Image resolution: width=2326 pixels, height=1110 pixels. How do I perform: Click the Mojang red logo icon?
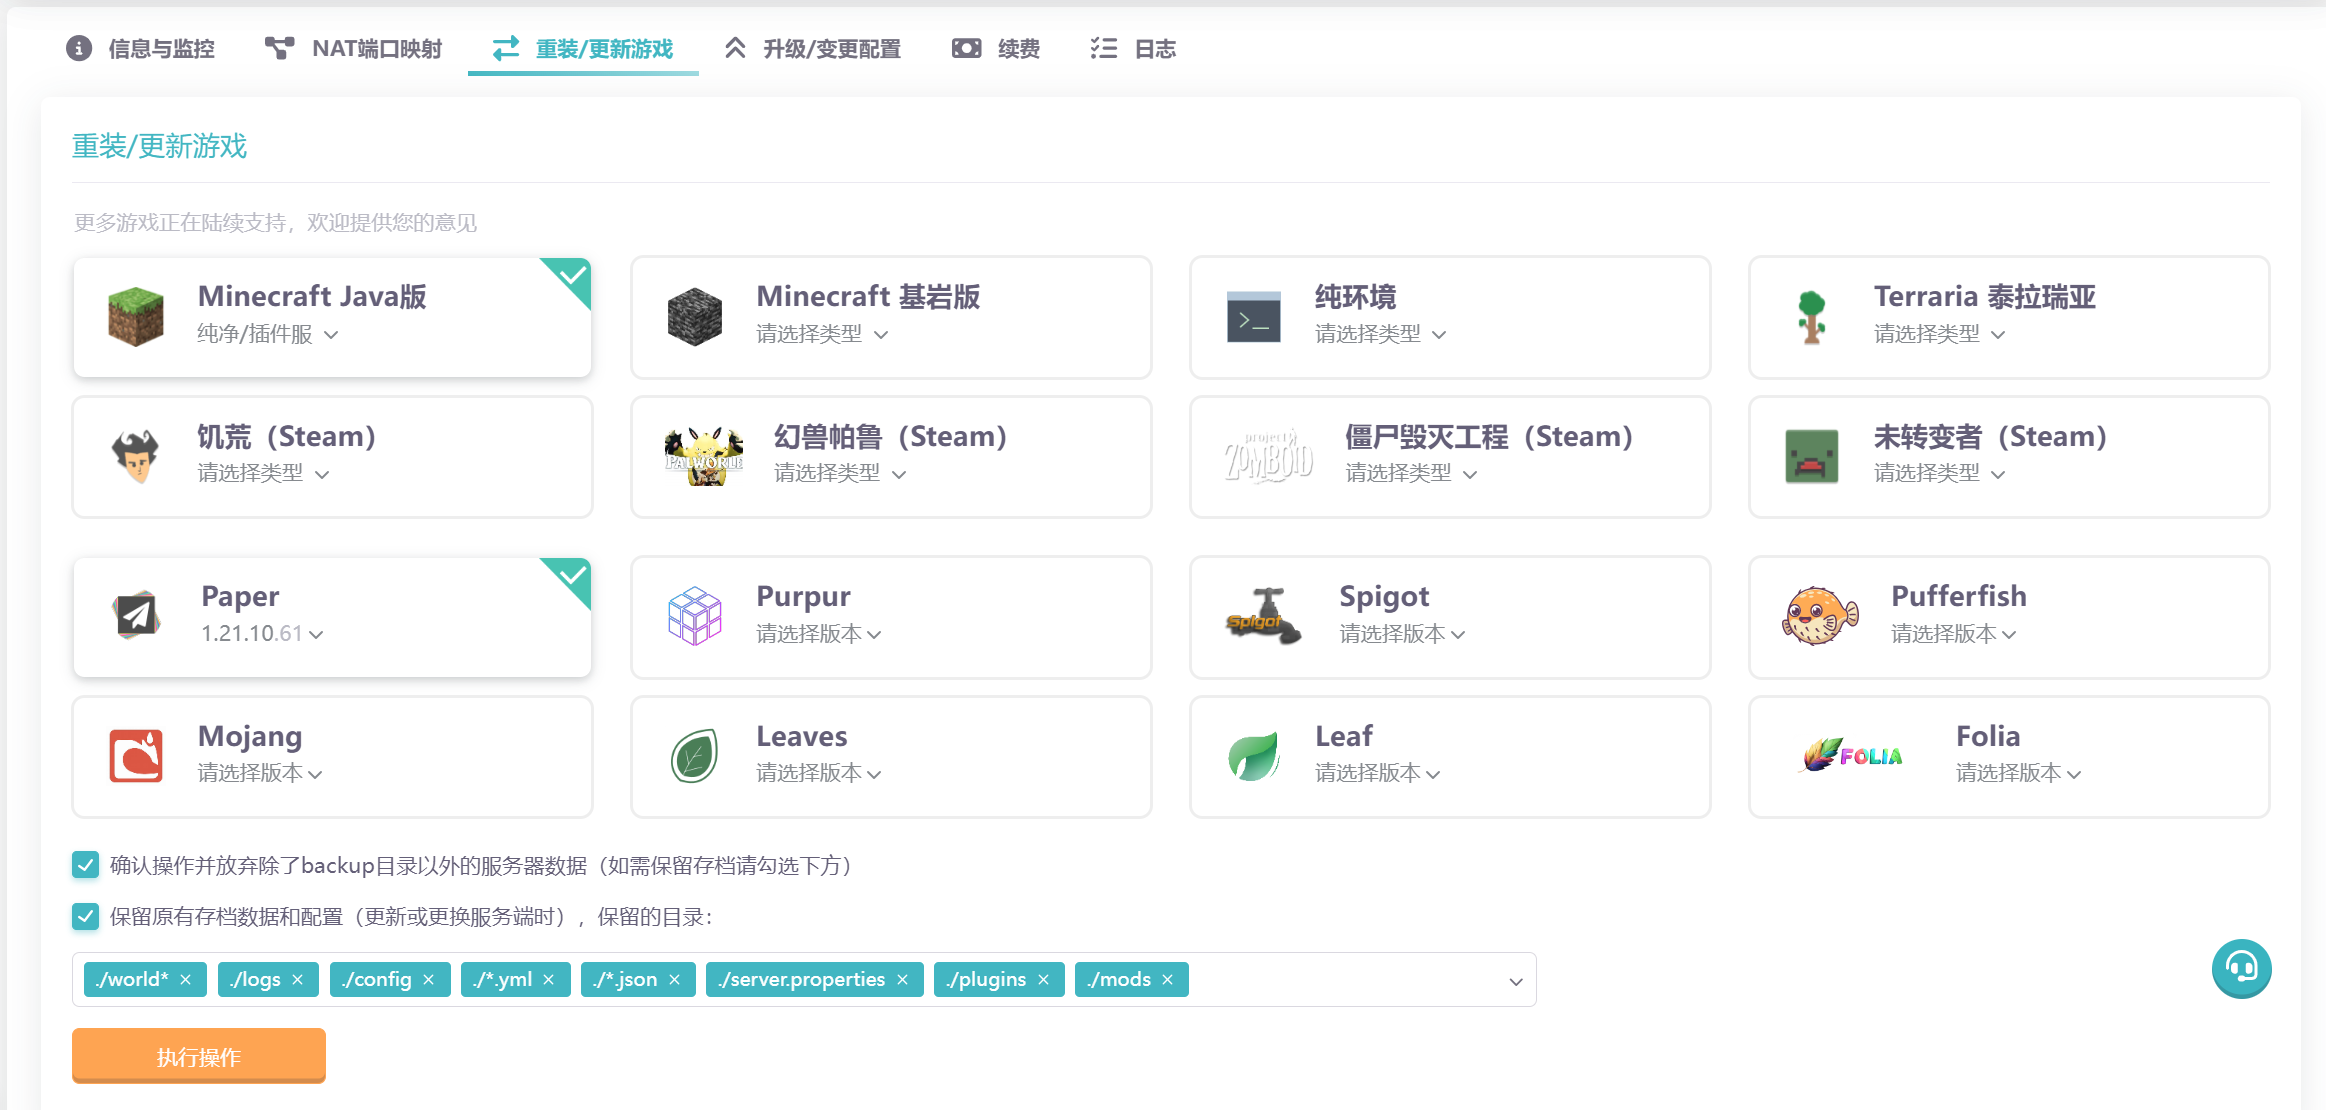(136, 756)
